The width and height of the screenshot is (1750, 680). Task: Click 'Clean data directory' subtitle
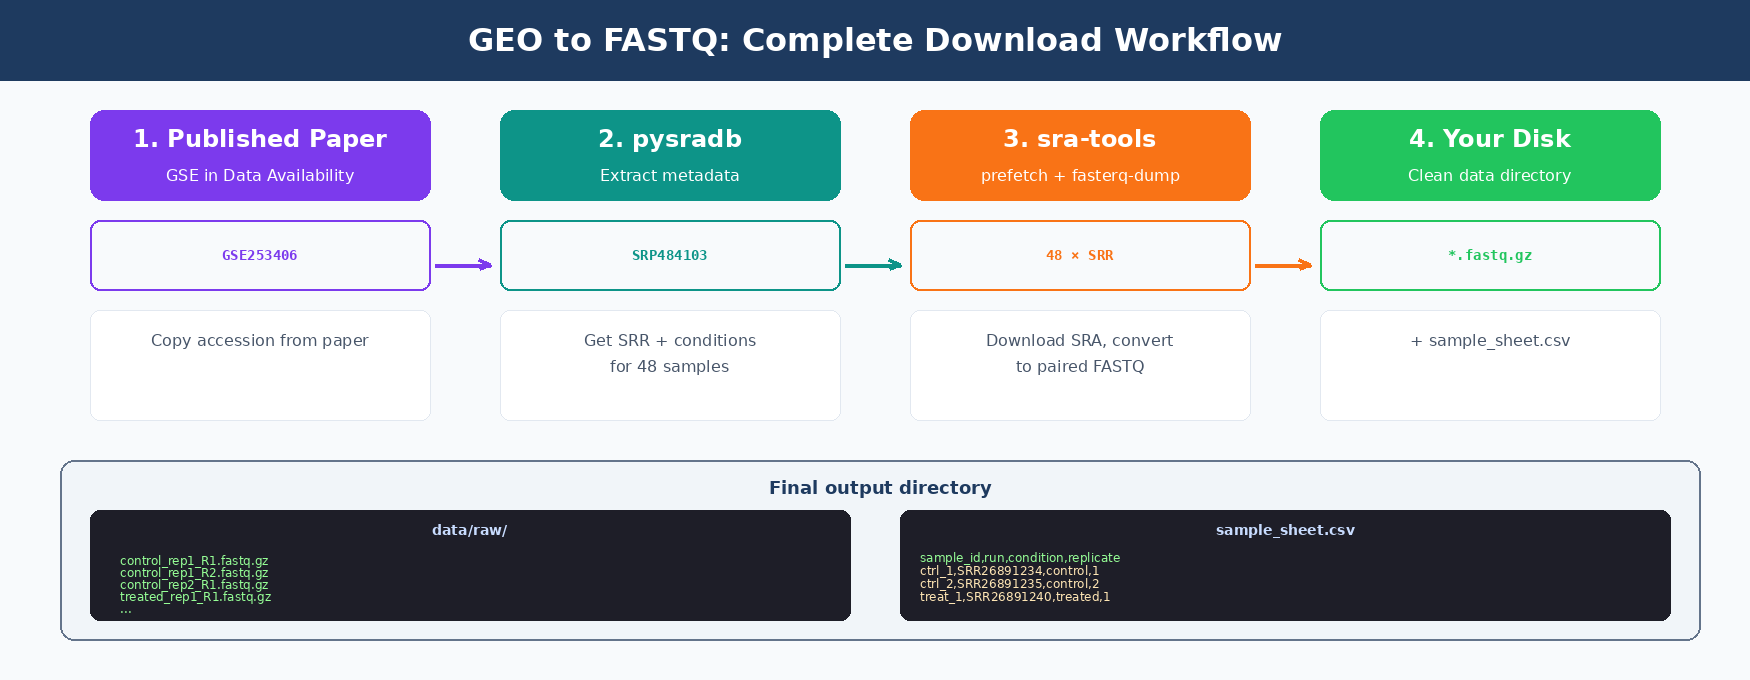pyautogui.click(x=1490, y=175)
